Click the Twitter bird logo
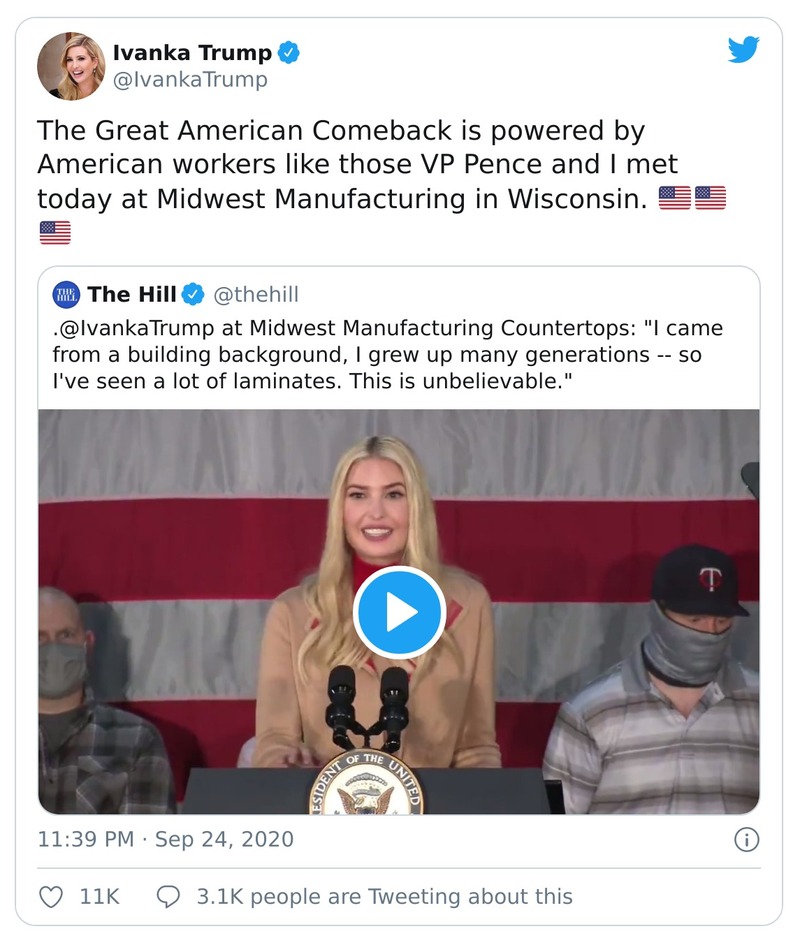Image resolution: width=800 pixels, height=945 pixels. [743, 50]
